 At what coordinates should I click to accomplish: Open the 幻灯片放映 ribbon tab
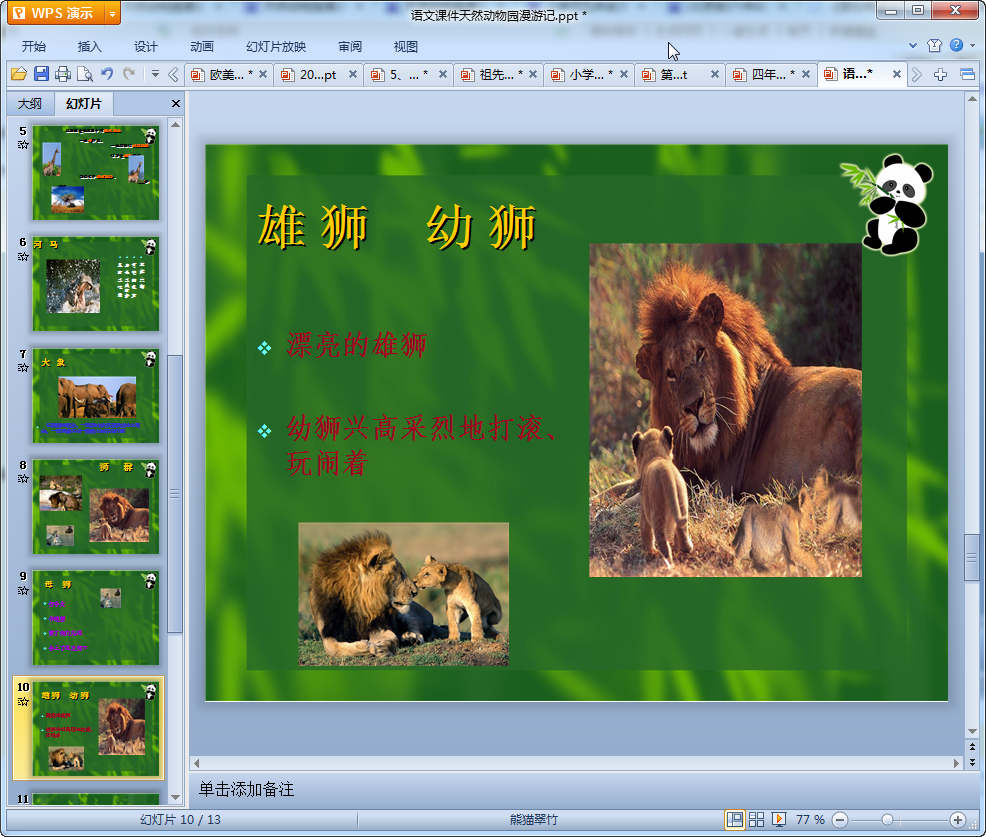pos(276,47)
